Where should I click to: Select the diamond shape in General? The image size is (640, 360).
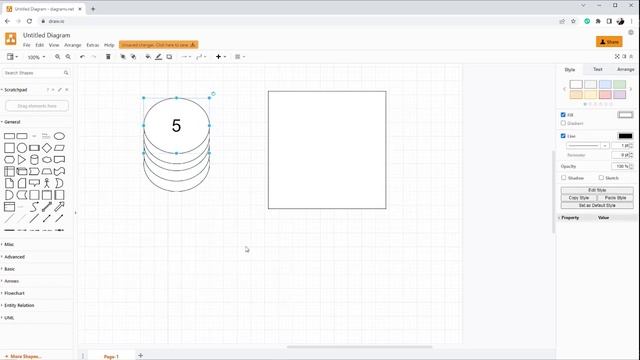coord(47,148)
